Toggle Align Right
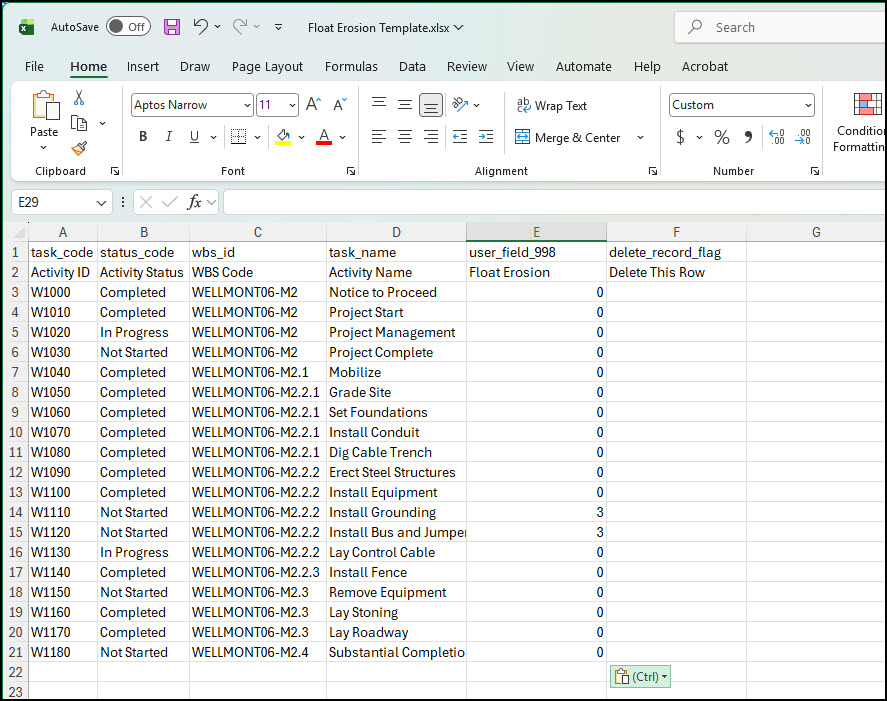Viewport: 887px width, 701px height. pos(431,137)
